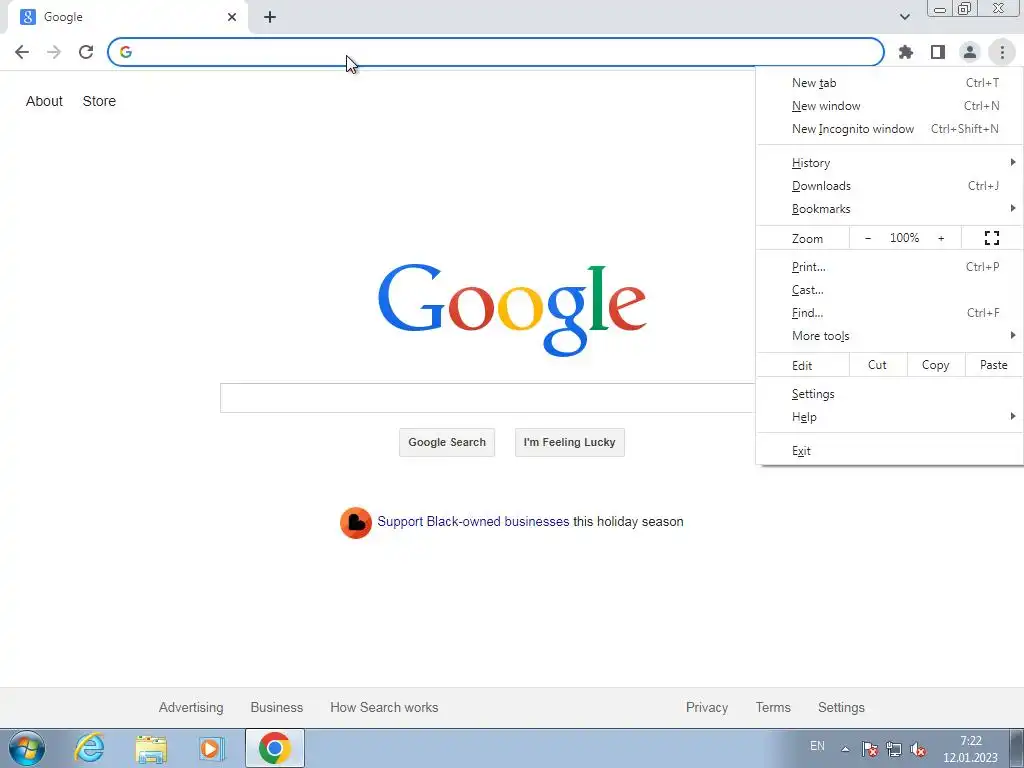
Task: Launch Internet Explorer from taskbar
Action: pos(89,748)
